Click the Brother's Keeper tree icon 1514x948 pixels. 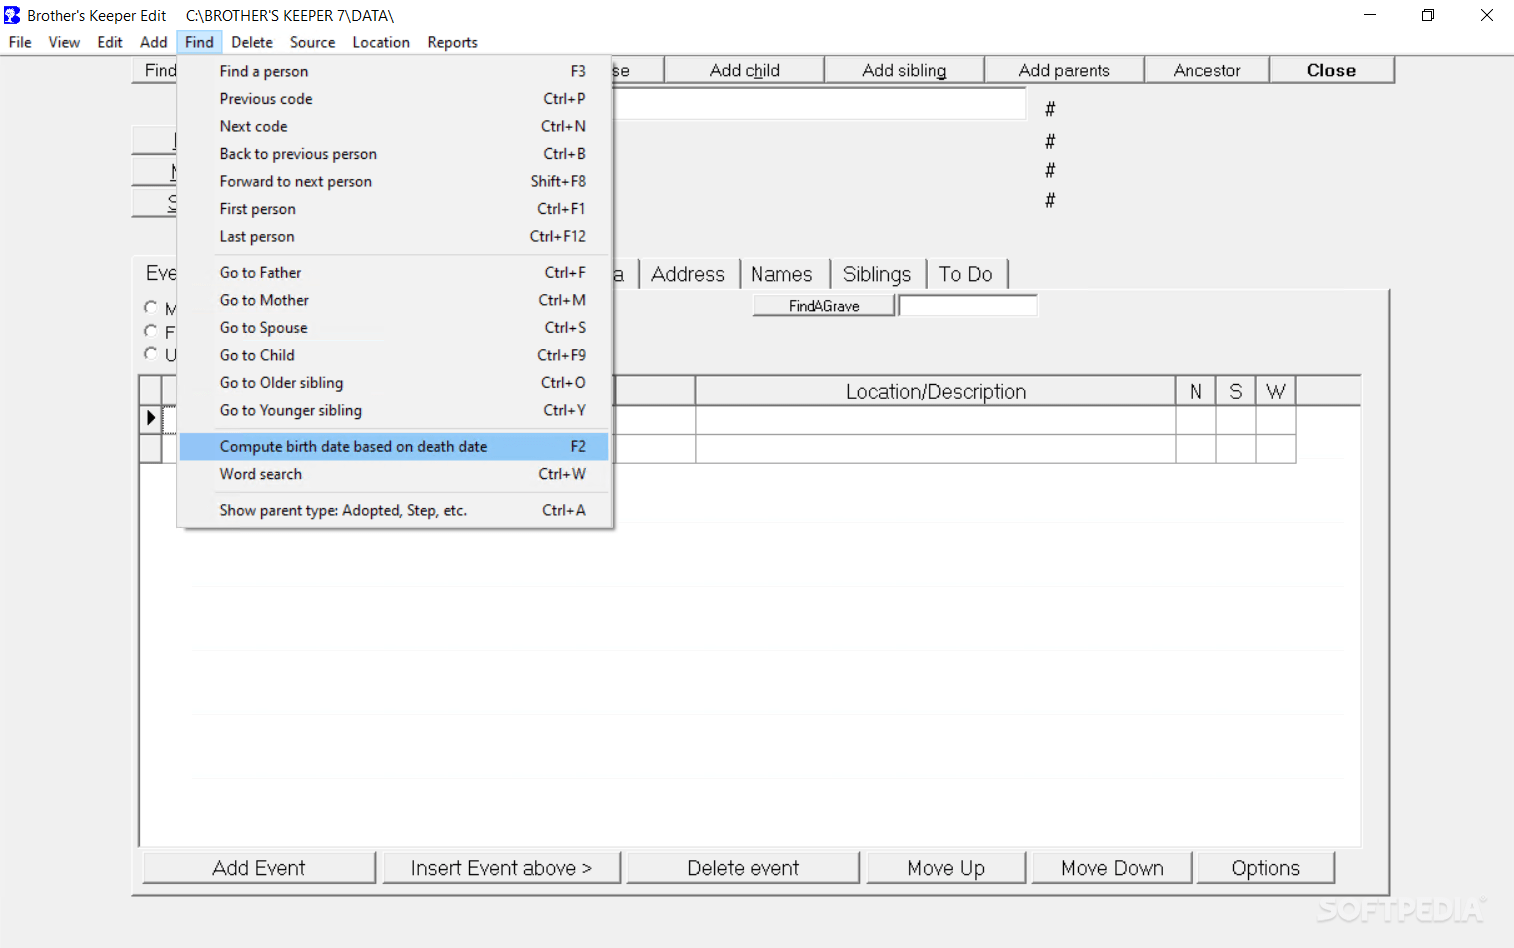11,15
